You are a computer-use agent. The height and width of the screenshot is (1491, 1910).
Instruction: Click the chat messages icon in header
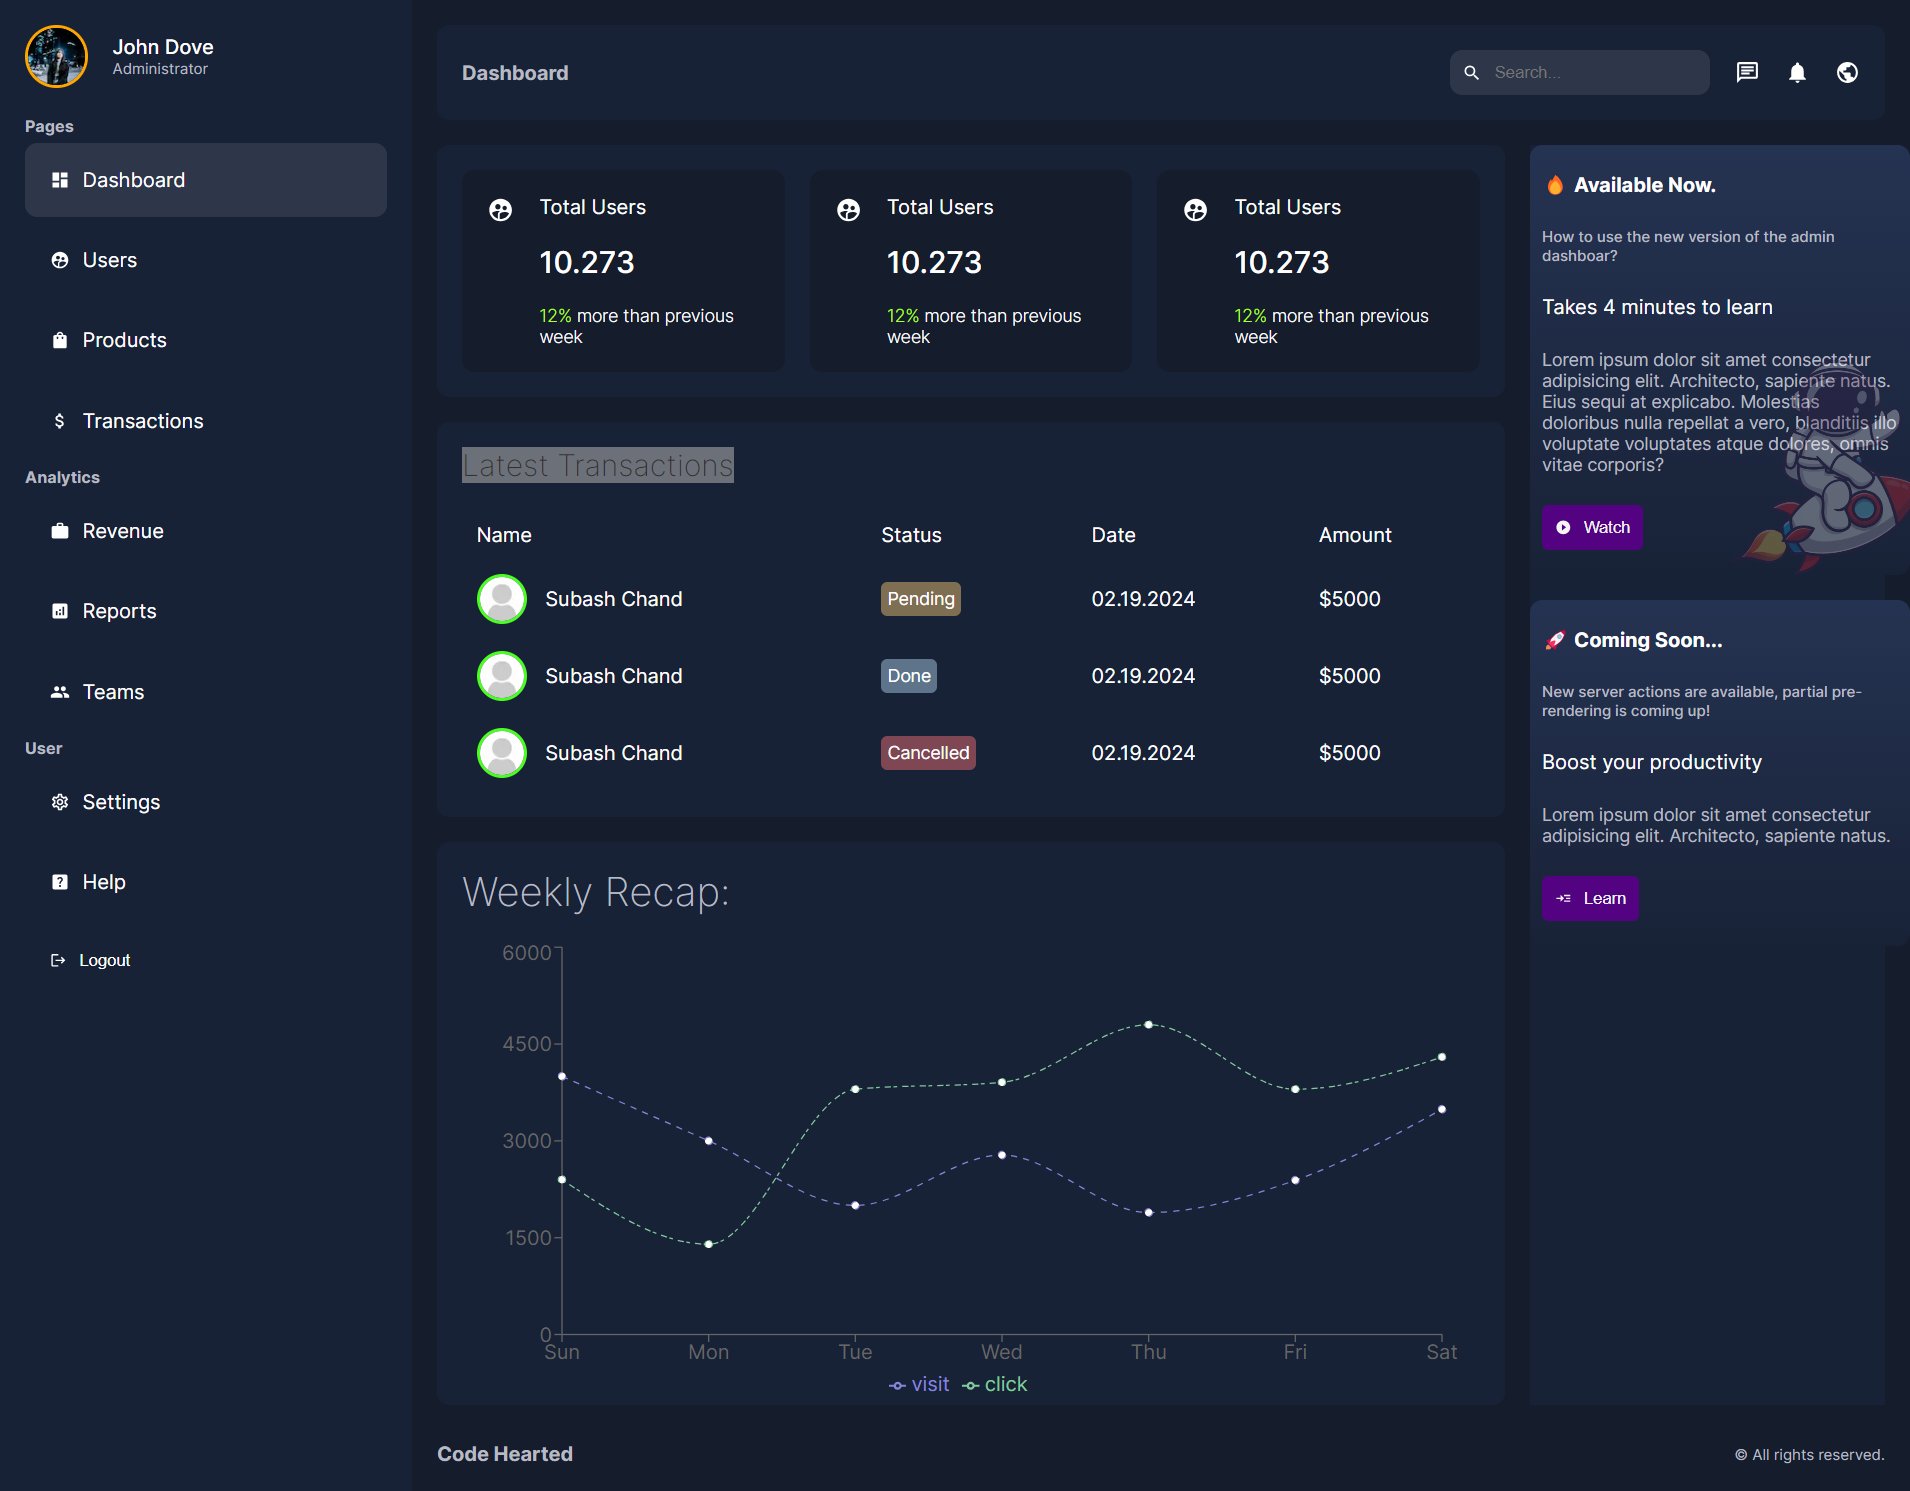(1746, 72)
